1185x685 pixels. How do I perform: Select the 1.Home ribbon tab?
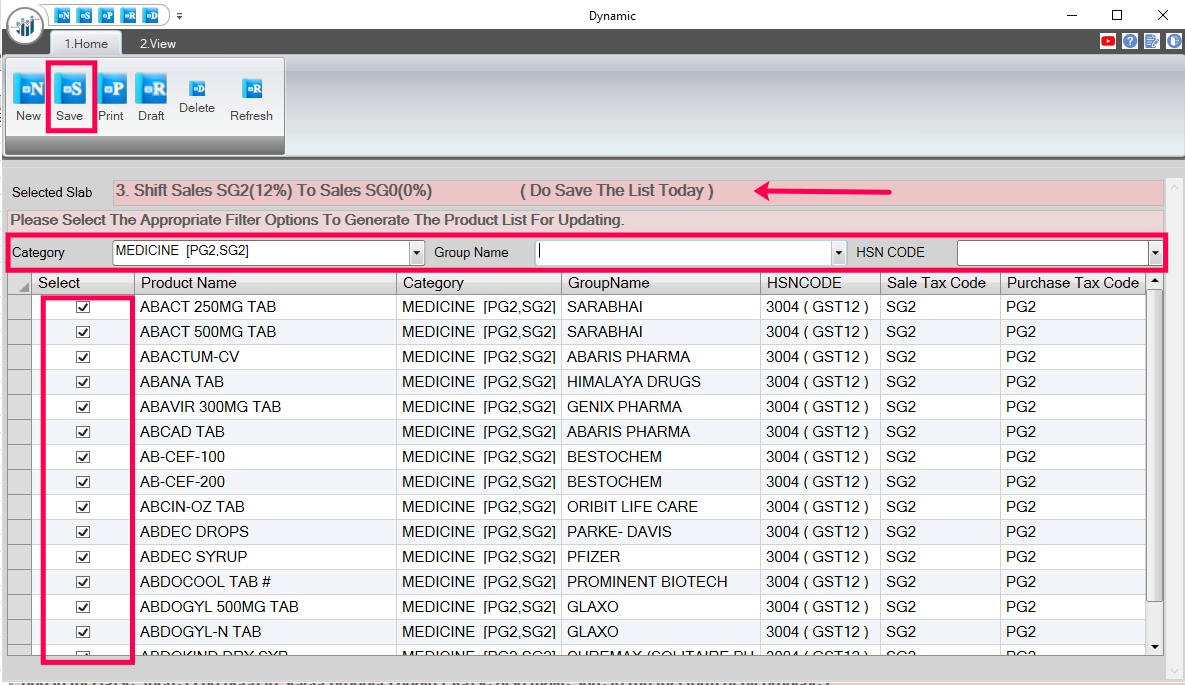pyautogui.click(x=86, y=44)
